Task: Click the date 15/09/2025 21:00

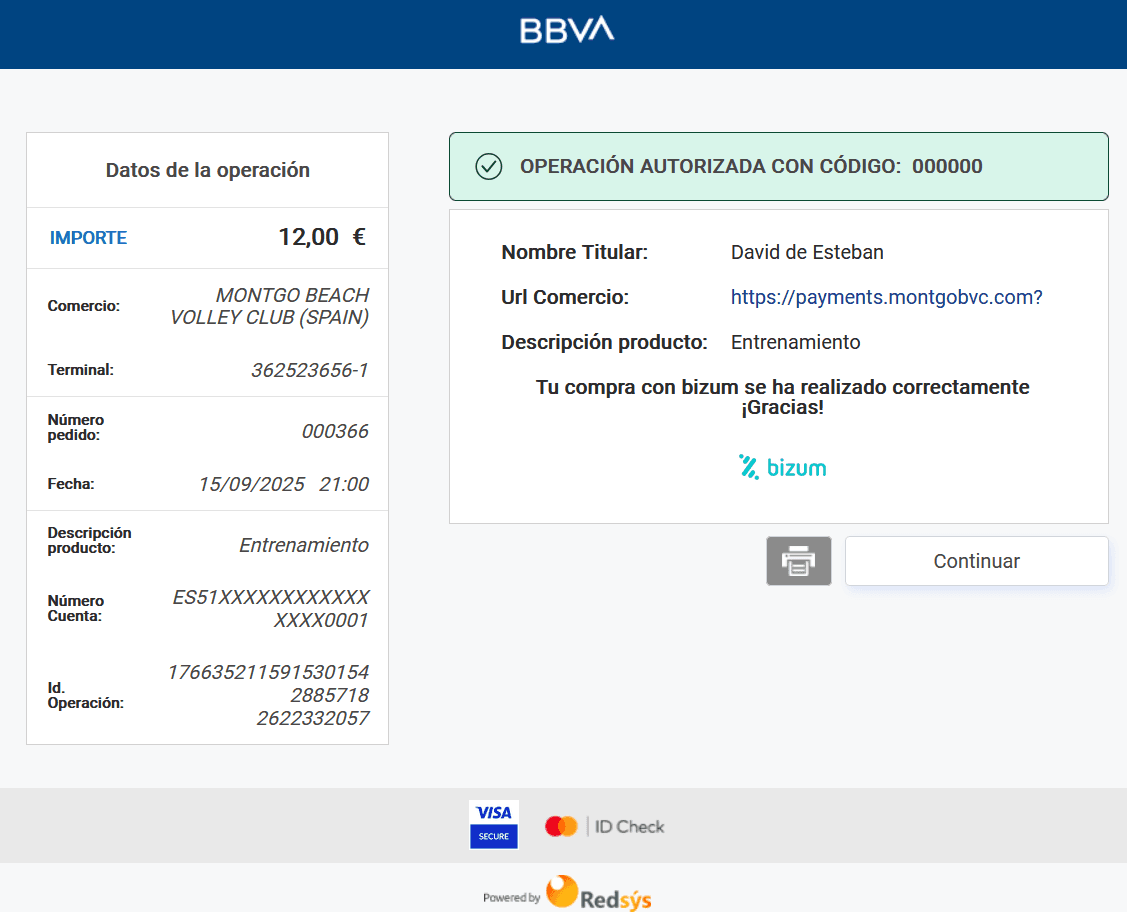Action: click(x=283, y=484)
